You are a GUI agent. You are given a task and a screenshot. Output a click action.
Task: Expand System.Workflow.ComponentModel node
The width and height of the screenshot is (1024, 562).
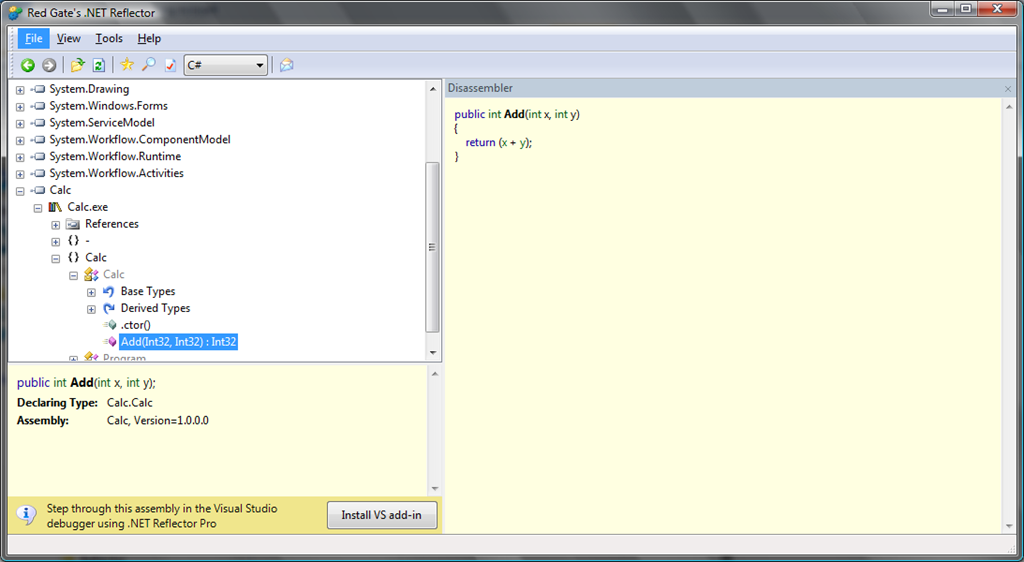(x=20, y=140)
